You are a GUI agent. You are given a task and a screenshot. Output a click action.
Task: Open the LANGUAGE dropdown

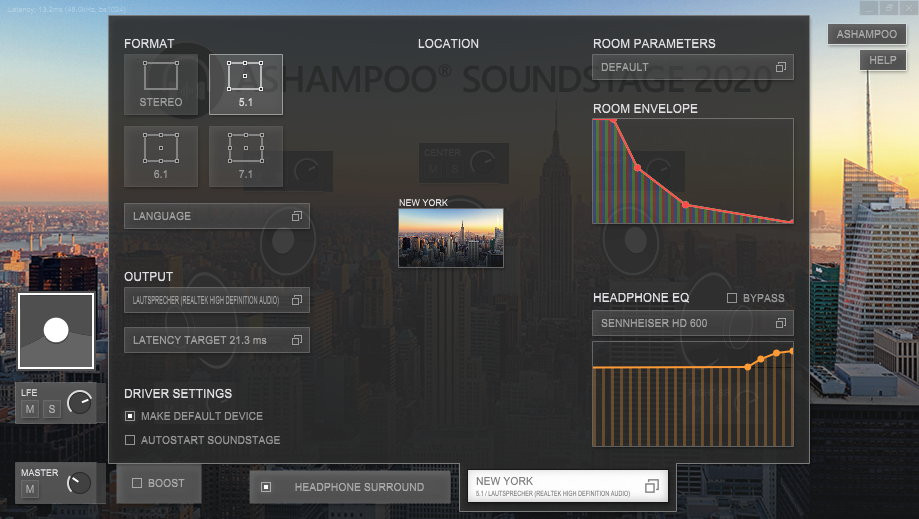(x=217, y=216)
